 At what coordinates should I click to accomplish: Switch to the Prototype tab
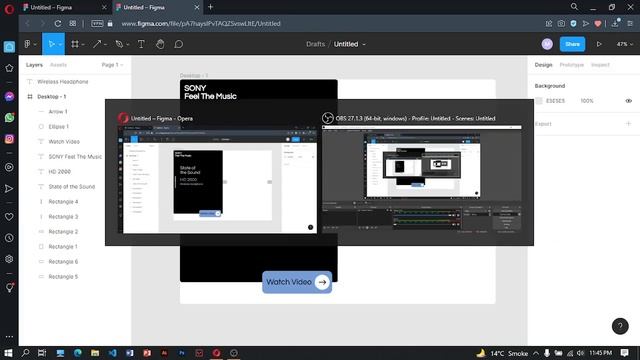[x=571, y=65]
